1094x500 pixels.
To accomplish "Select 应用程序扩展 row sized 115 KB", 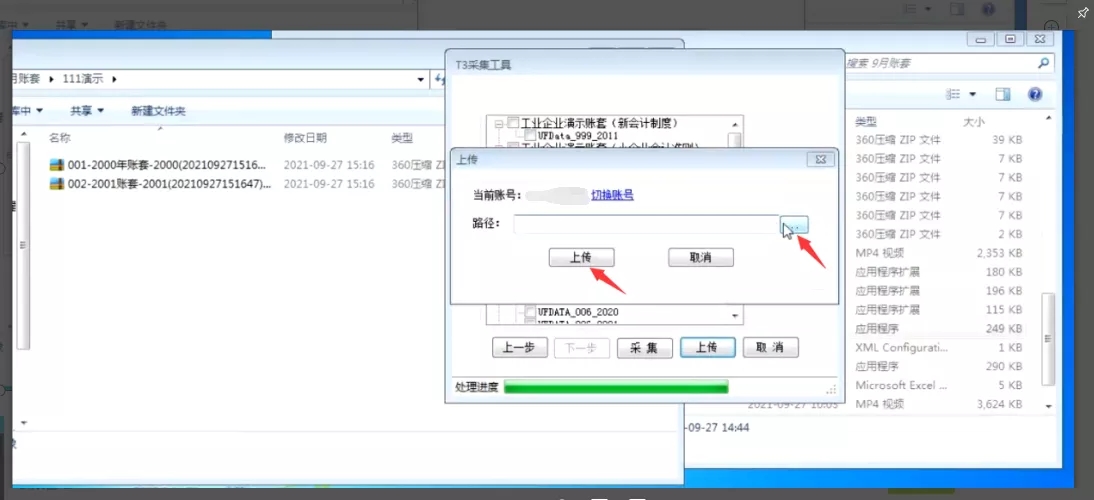I will coord(938,309).
